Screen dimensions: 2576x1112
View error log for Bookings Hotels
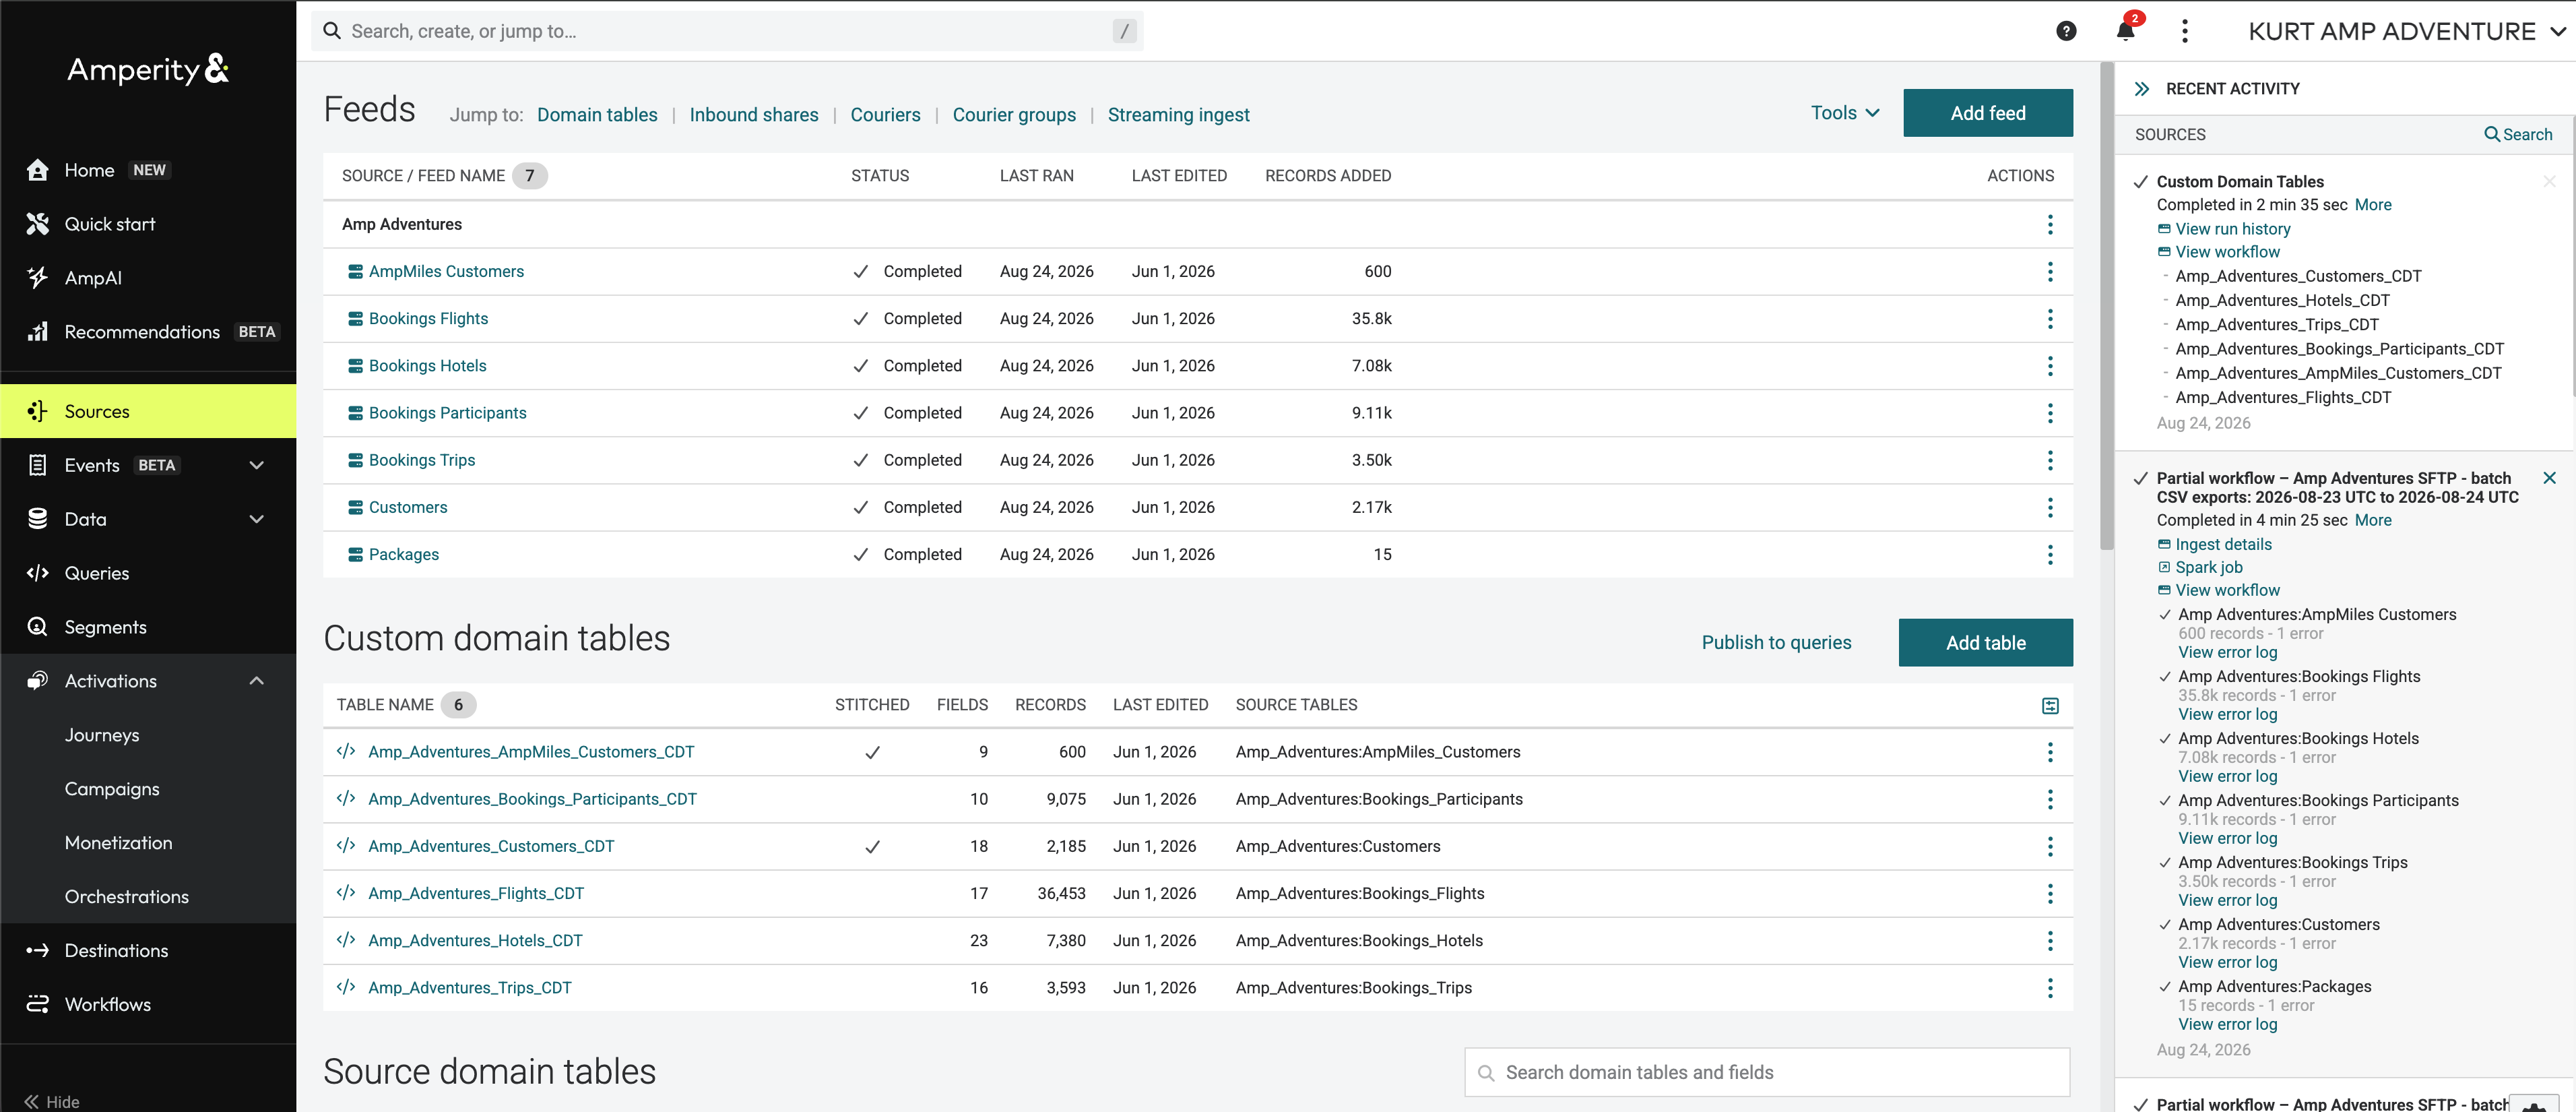coord(2228,776)
